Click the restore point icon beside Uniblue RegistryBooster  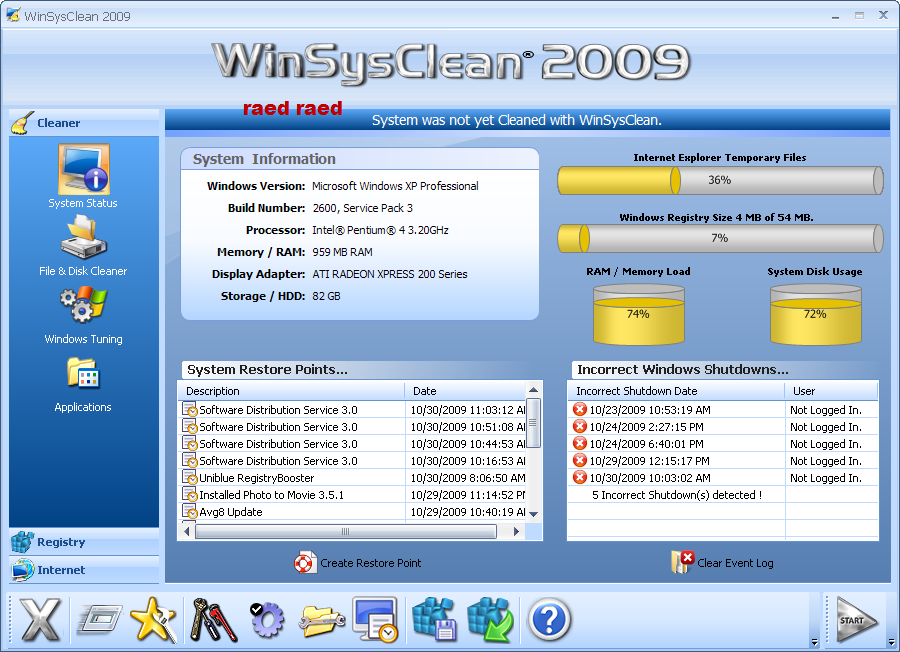[189, 478]
